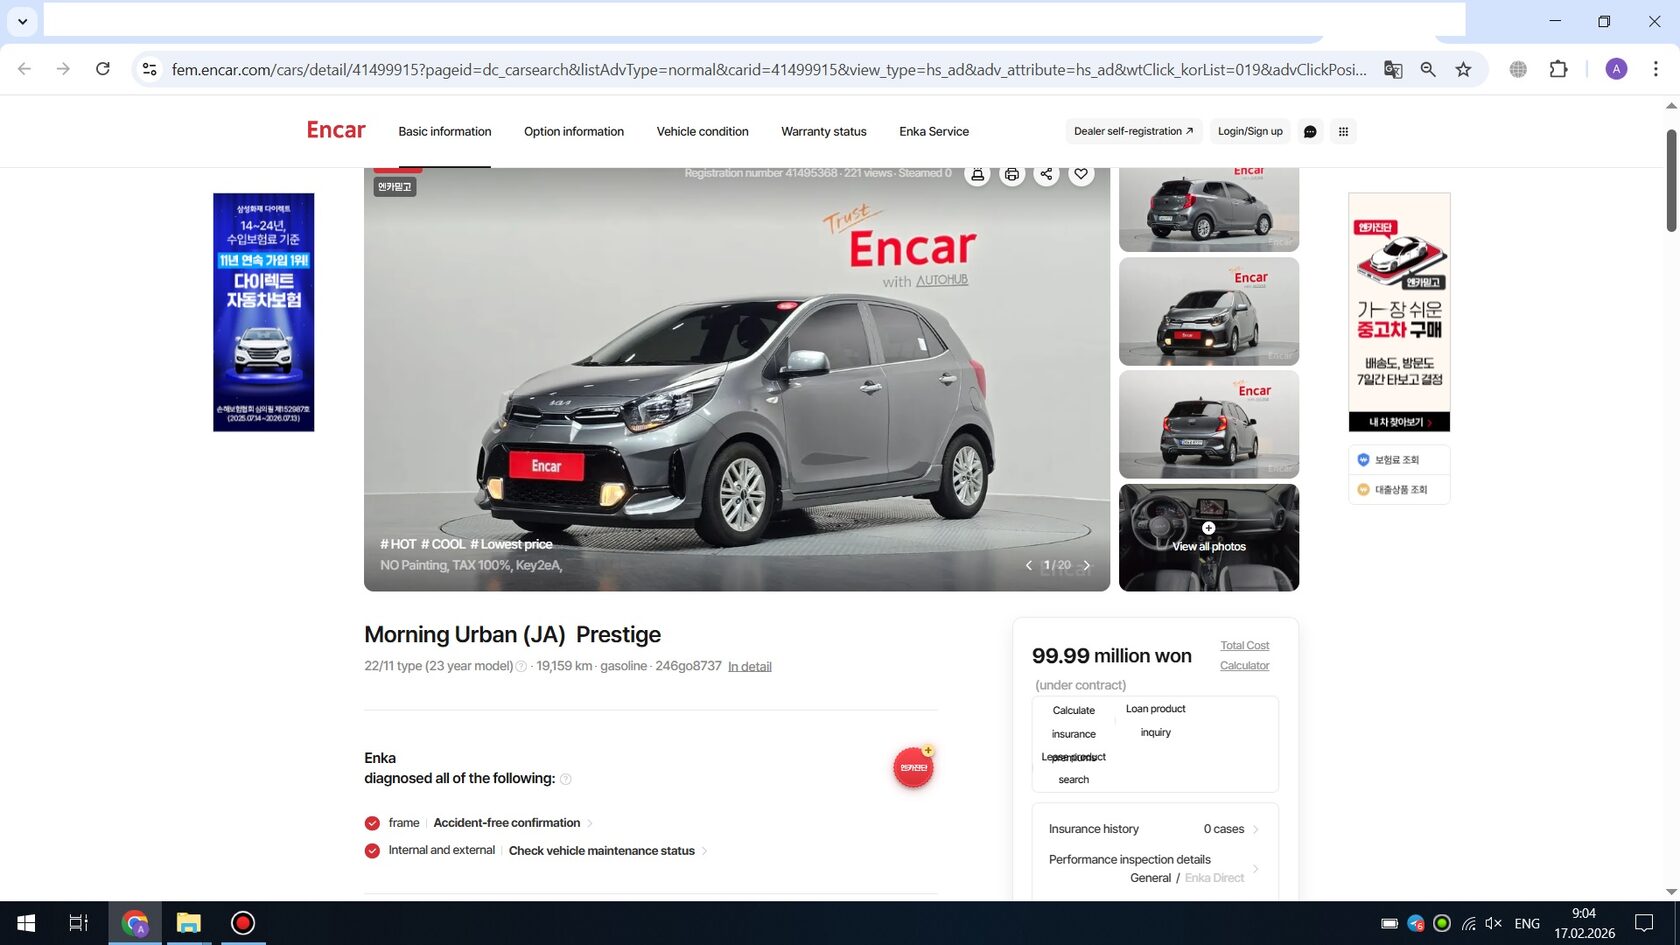Click Loan product inquiry option
This screenshot has width=1680, height=945.
(1156, 721)
